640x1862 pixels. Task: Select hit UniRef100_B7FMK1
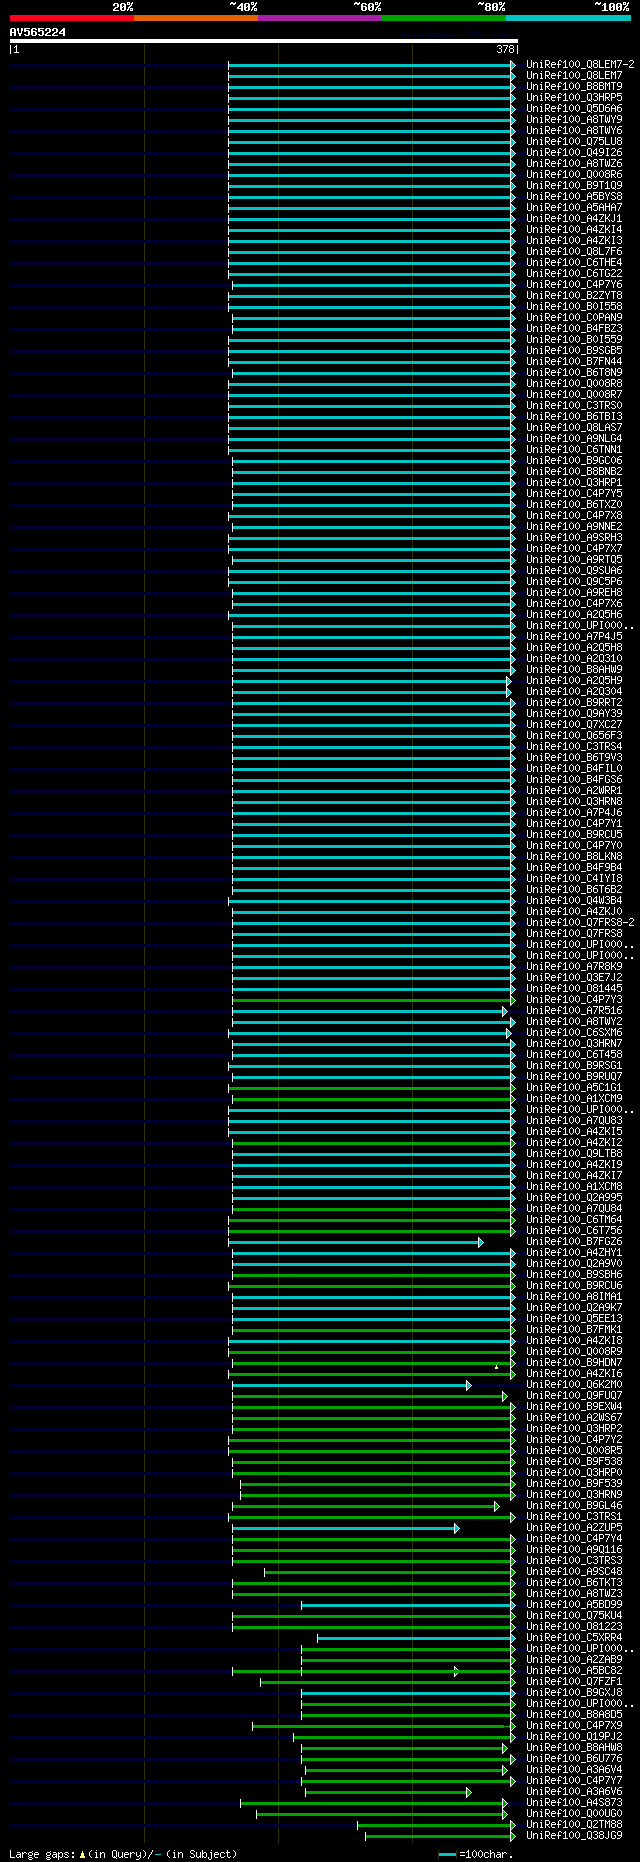(574, 1329)
